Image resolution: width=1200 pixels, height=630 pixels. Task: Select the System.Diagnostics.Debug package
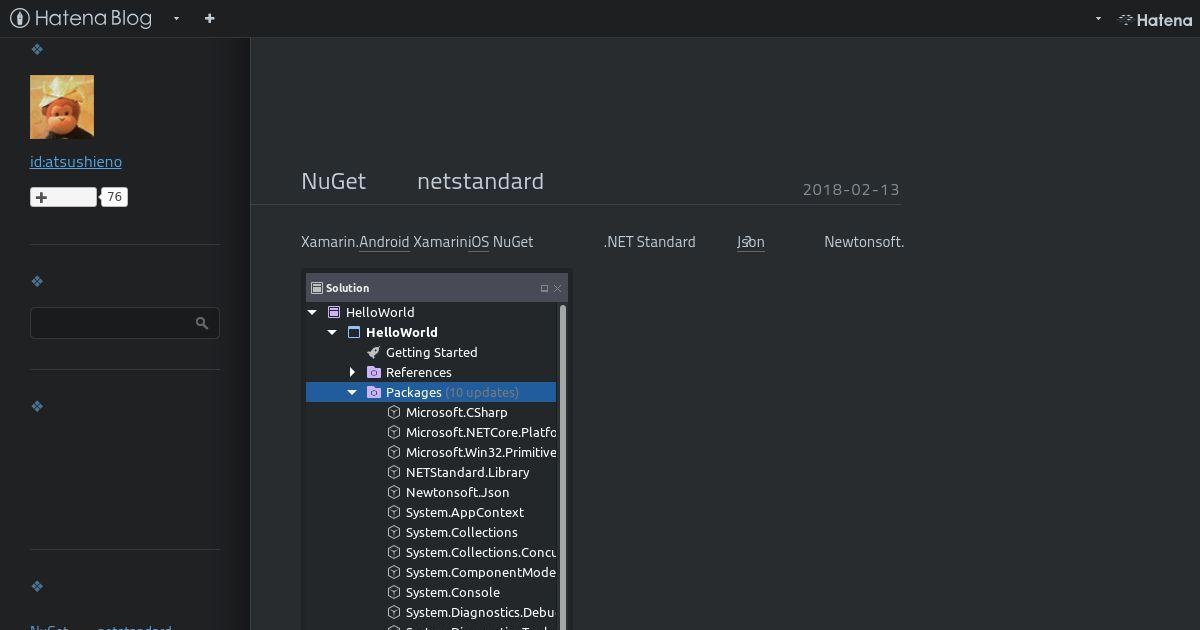[481, 612]
